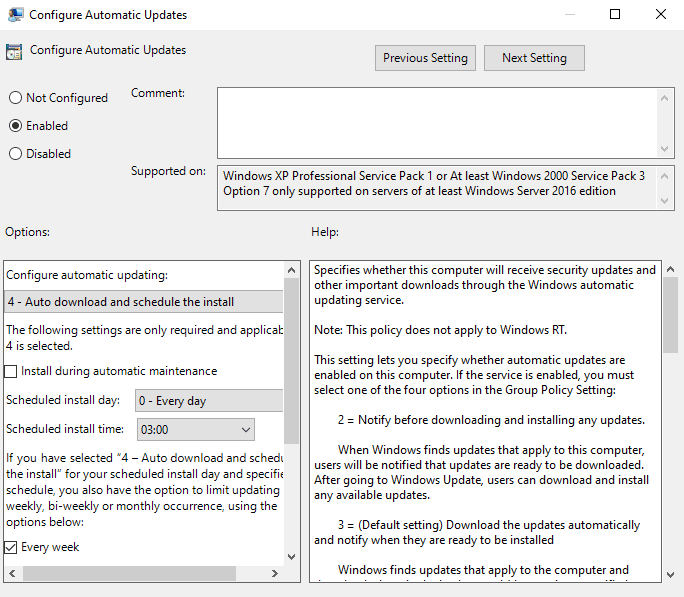Click the policy setting icon beside the heading
Image resolution: width=684 pixels, height=597 pixels.
pos(14,51)
